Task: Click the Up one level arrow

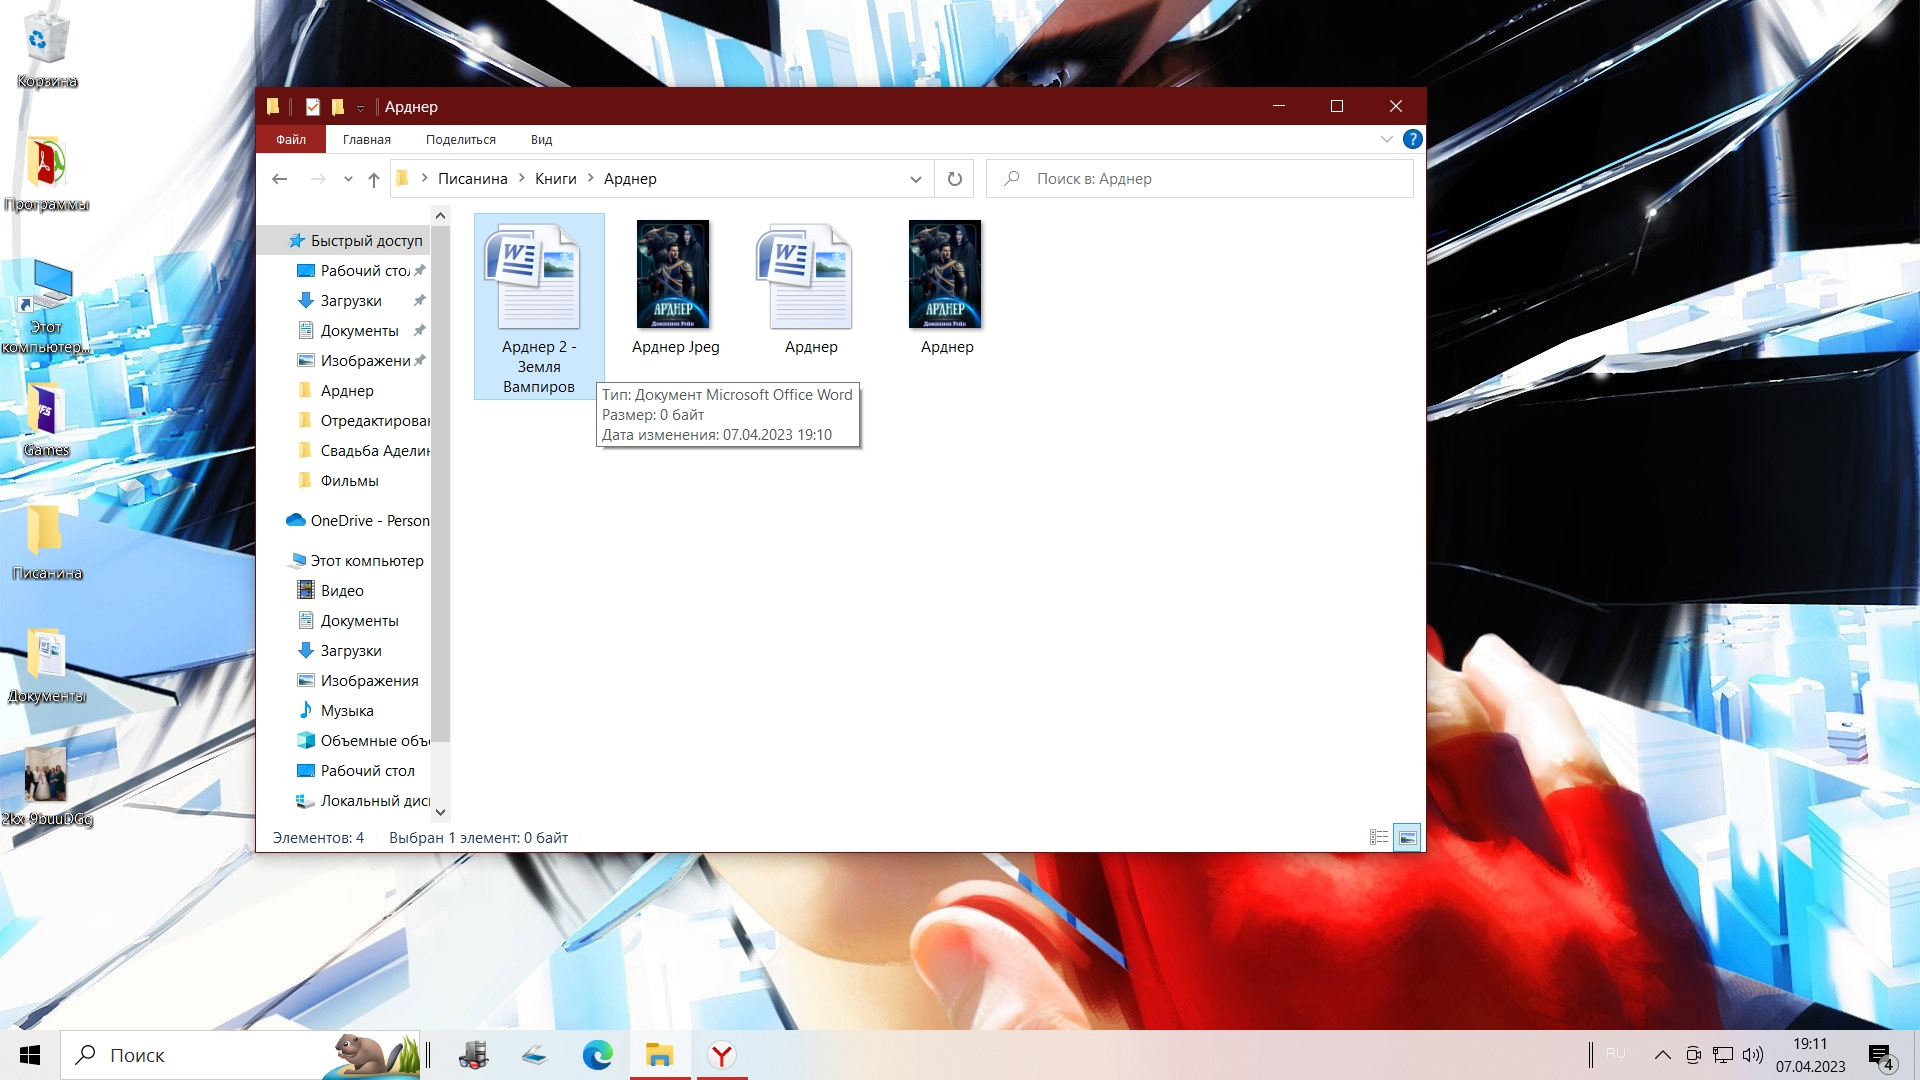Action: 374,179
